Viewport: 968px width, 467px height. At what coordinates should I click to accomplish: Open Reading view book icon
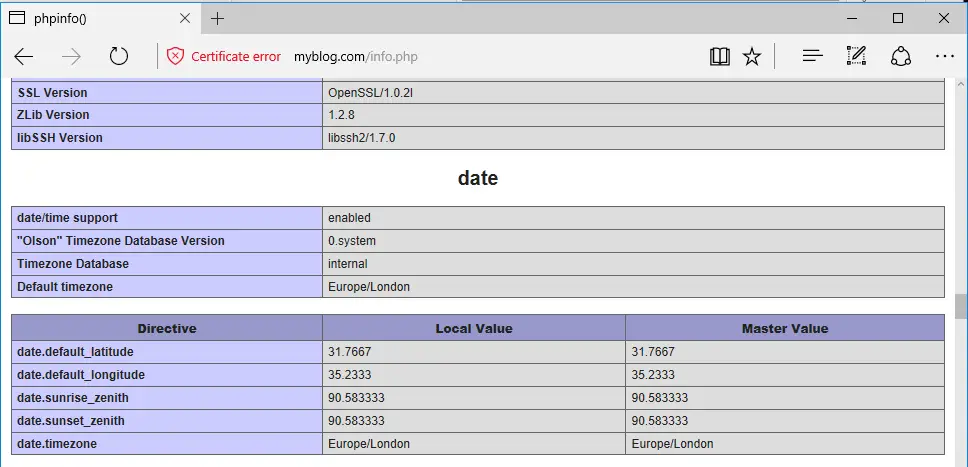[720, 57]
